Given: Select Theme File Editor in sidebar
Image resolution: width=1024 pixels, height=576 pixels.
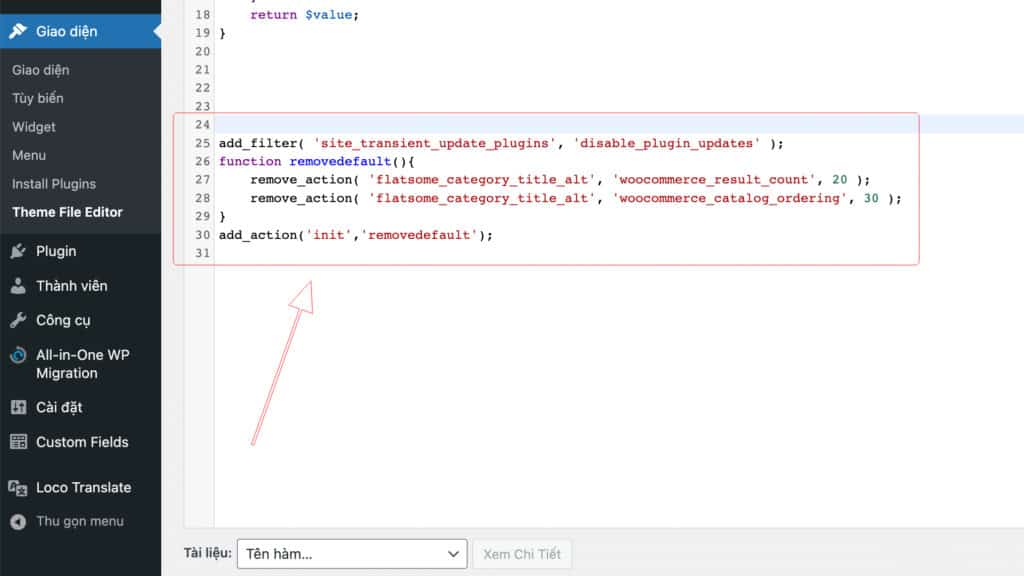Looking at the screenshot, I should tap(67, 212).
